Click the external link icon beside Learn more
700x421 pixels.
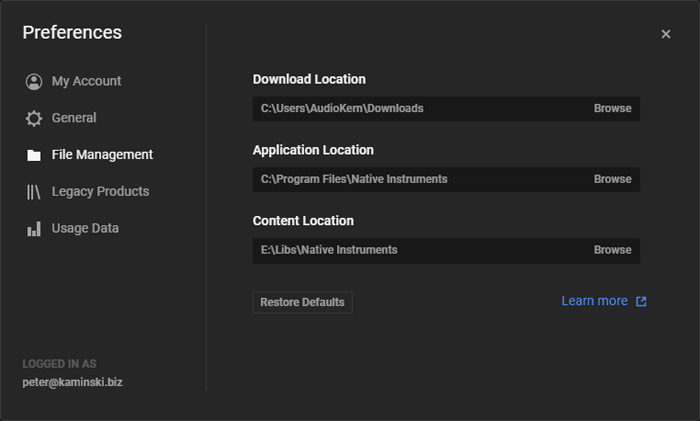click(641, 301)
